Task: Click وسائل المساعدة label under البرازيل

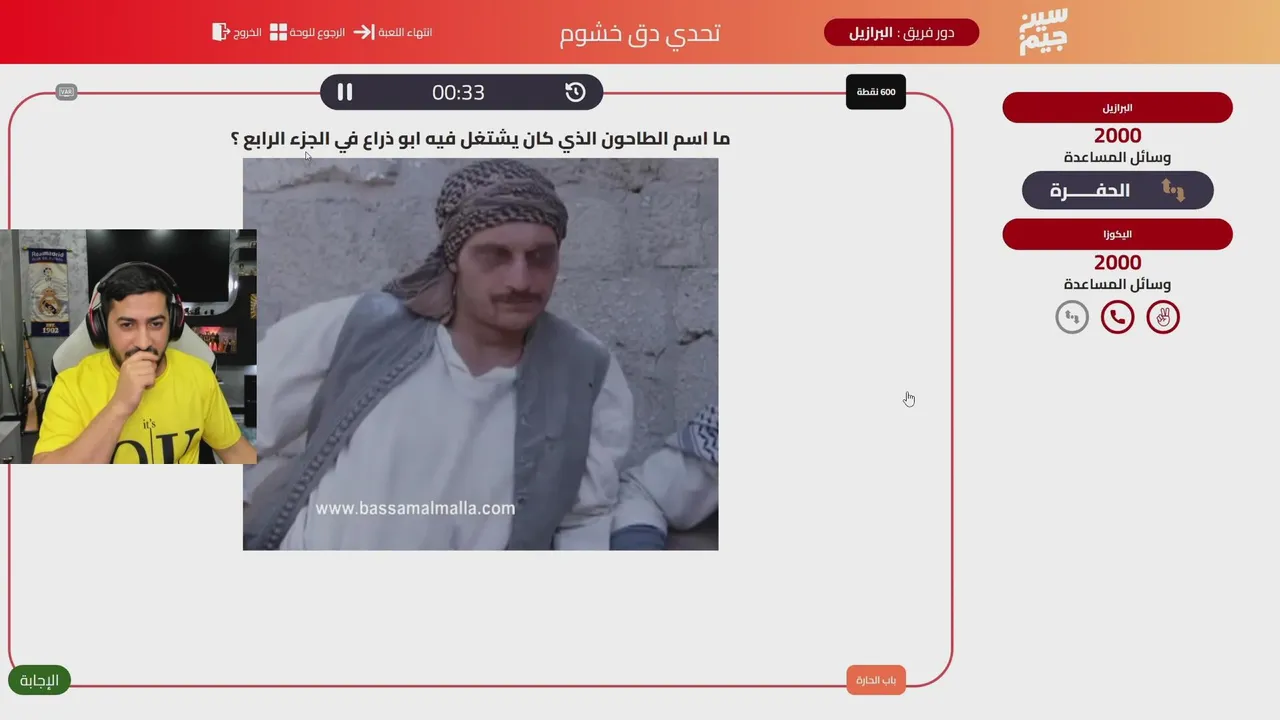Action: pyautogui.click(x=1117, y=158)
